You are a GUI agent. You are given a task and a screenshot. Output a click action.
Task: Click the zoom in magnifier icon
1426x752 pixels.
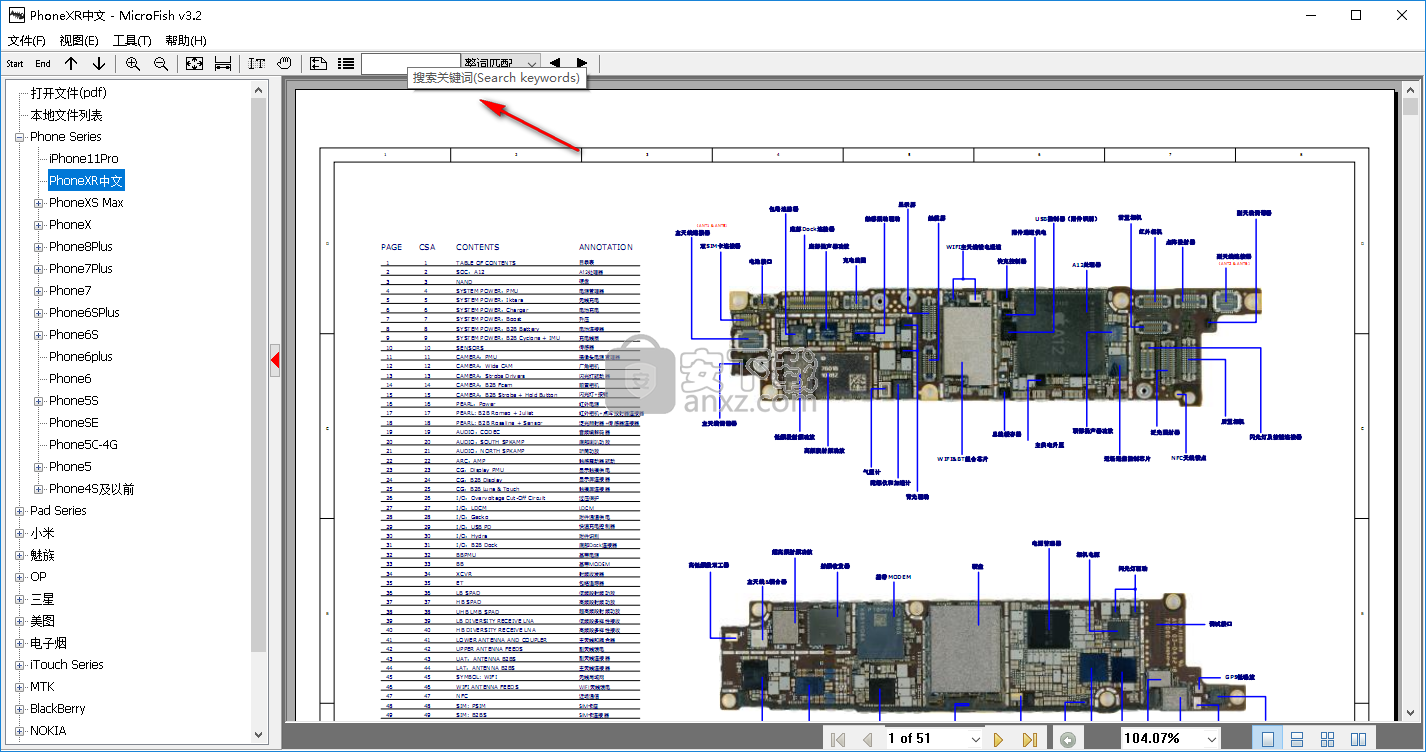point(133,63)
